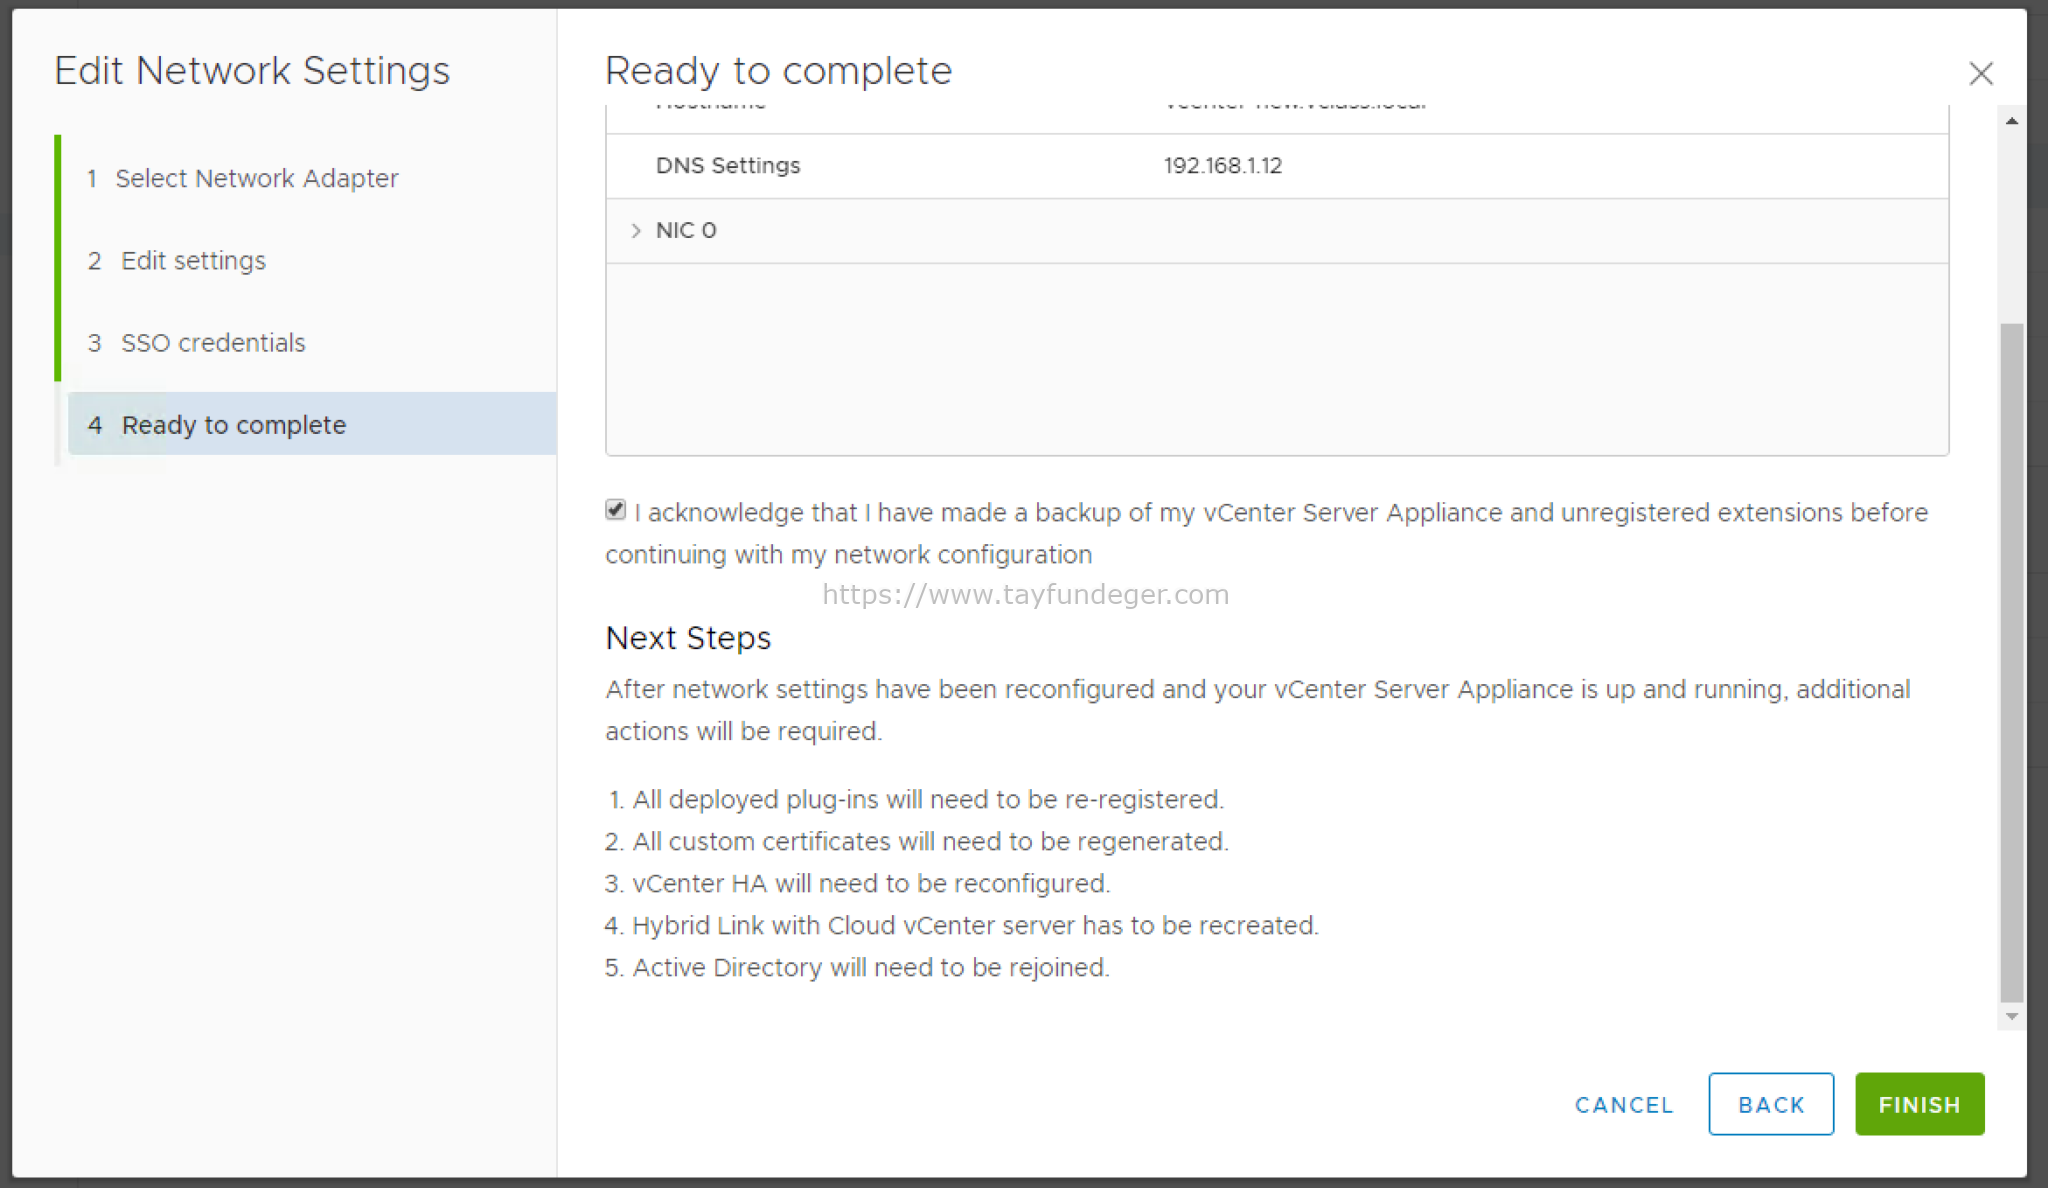Uncheck the backup acknowledgement checkbox

[614, 510]
